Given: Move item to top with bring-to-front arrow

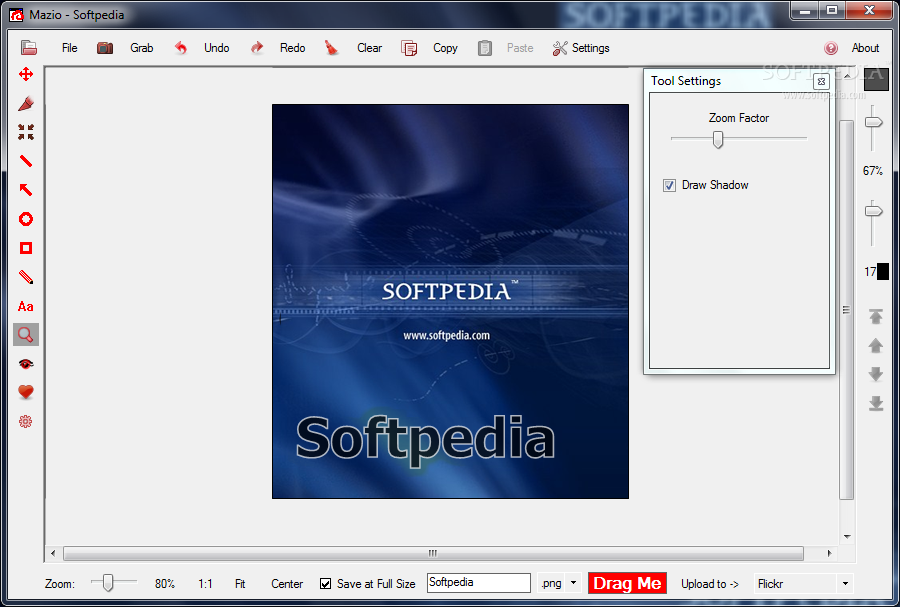Looking at the screenshot, I should 875,316.
